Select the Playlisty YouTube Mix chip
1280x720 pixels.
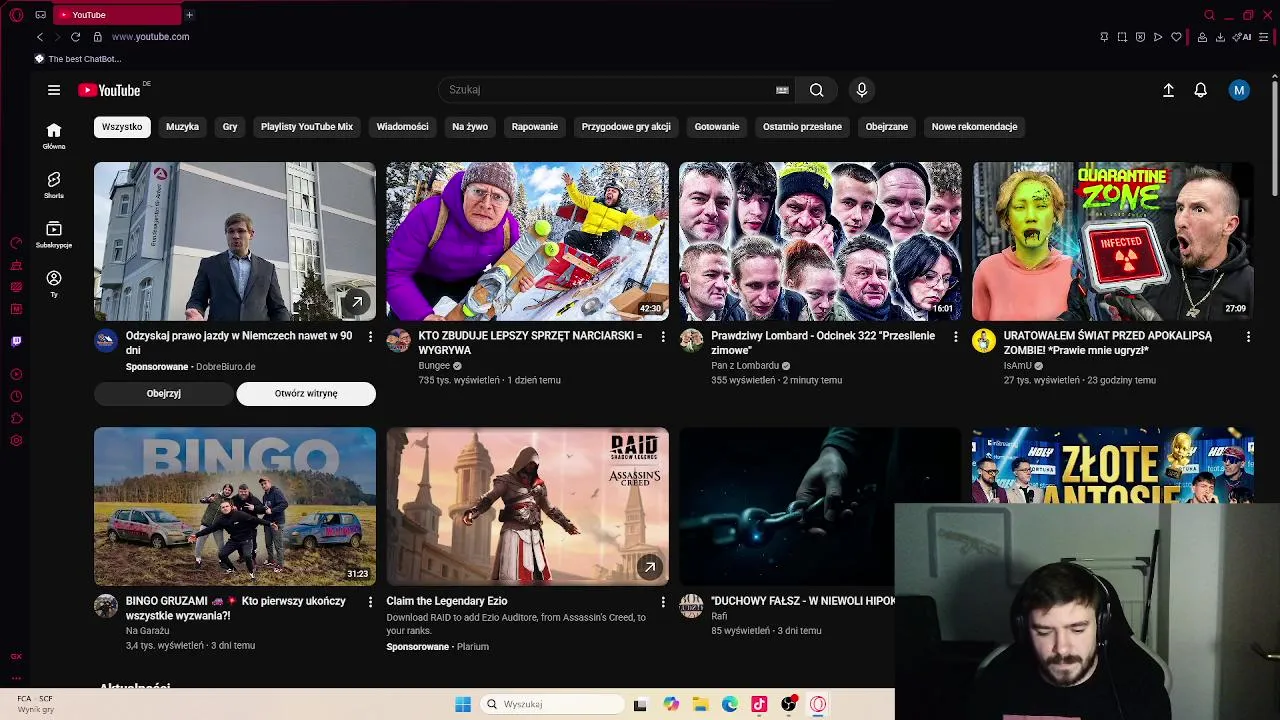click(x=307, y=127)
